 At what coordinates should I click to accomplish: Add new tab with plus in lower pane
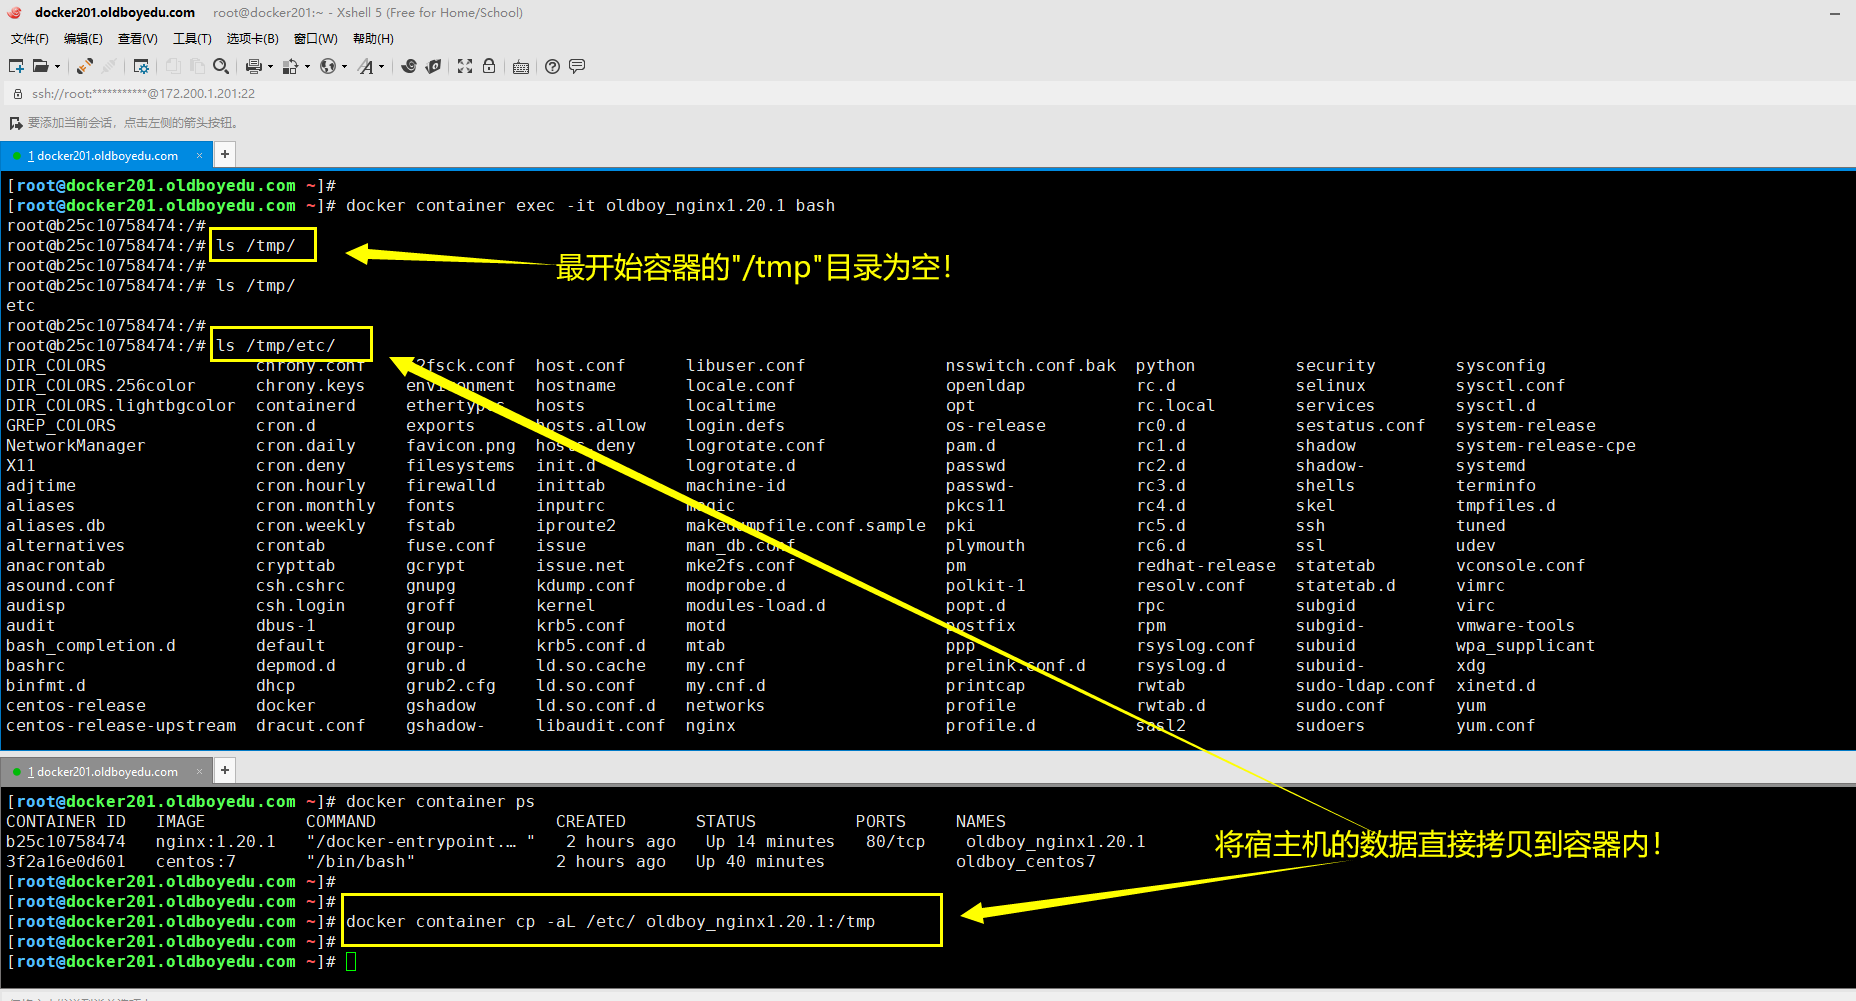[225, 770]
